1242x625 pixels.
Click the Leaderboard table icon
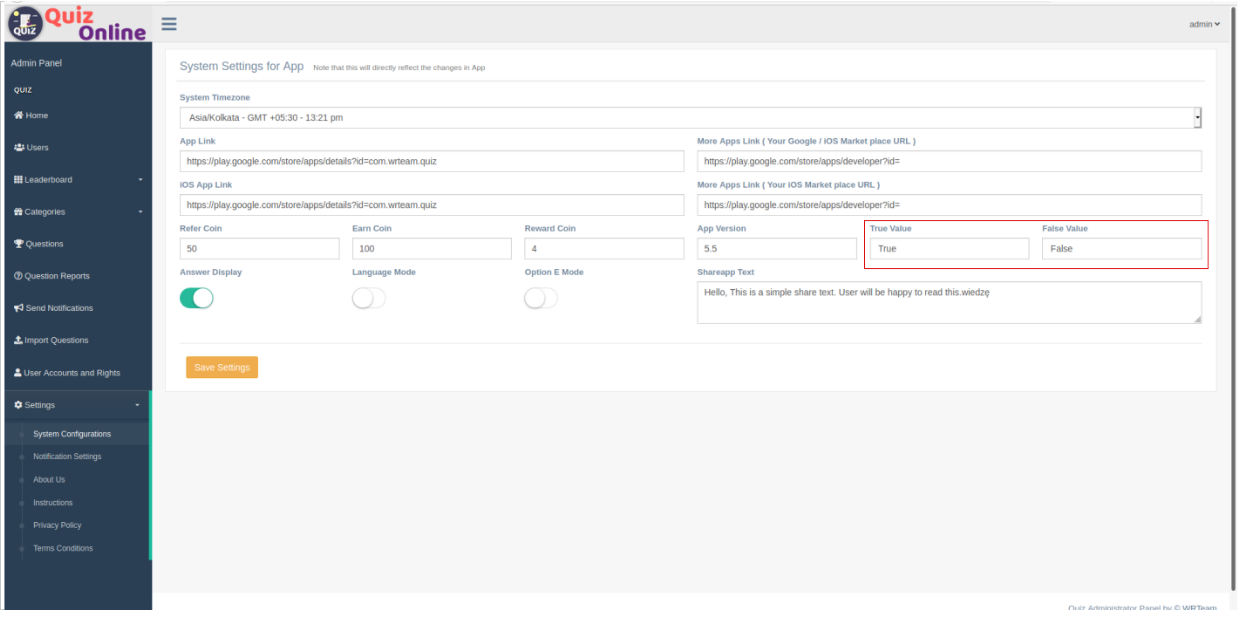point(18,179)
